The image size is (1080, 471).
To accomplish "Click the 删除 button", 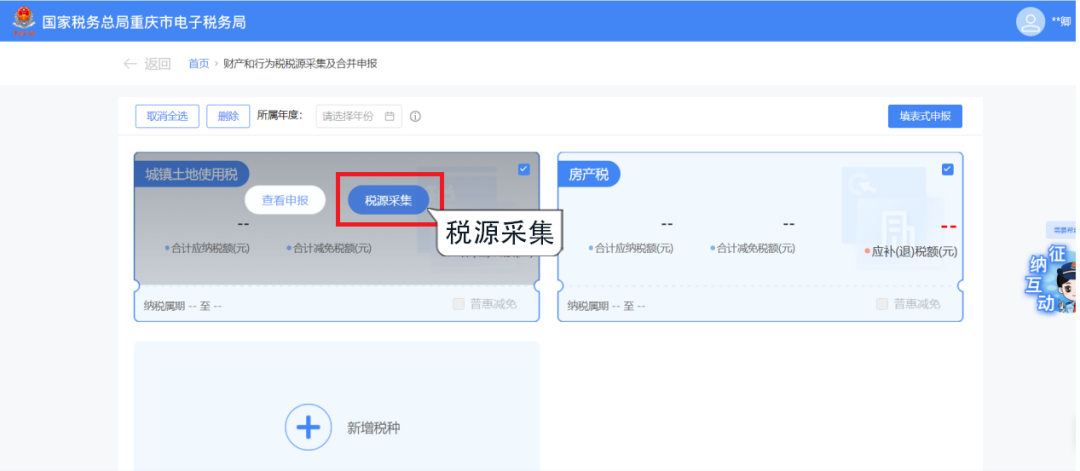I will pyautogui.click(x=228, y=116).
